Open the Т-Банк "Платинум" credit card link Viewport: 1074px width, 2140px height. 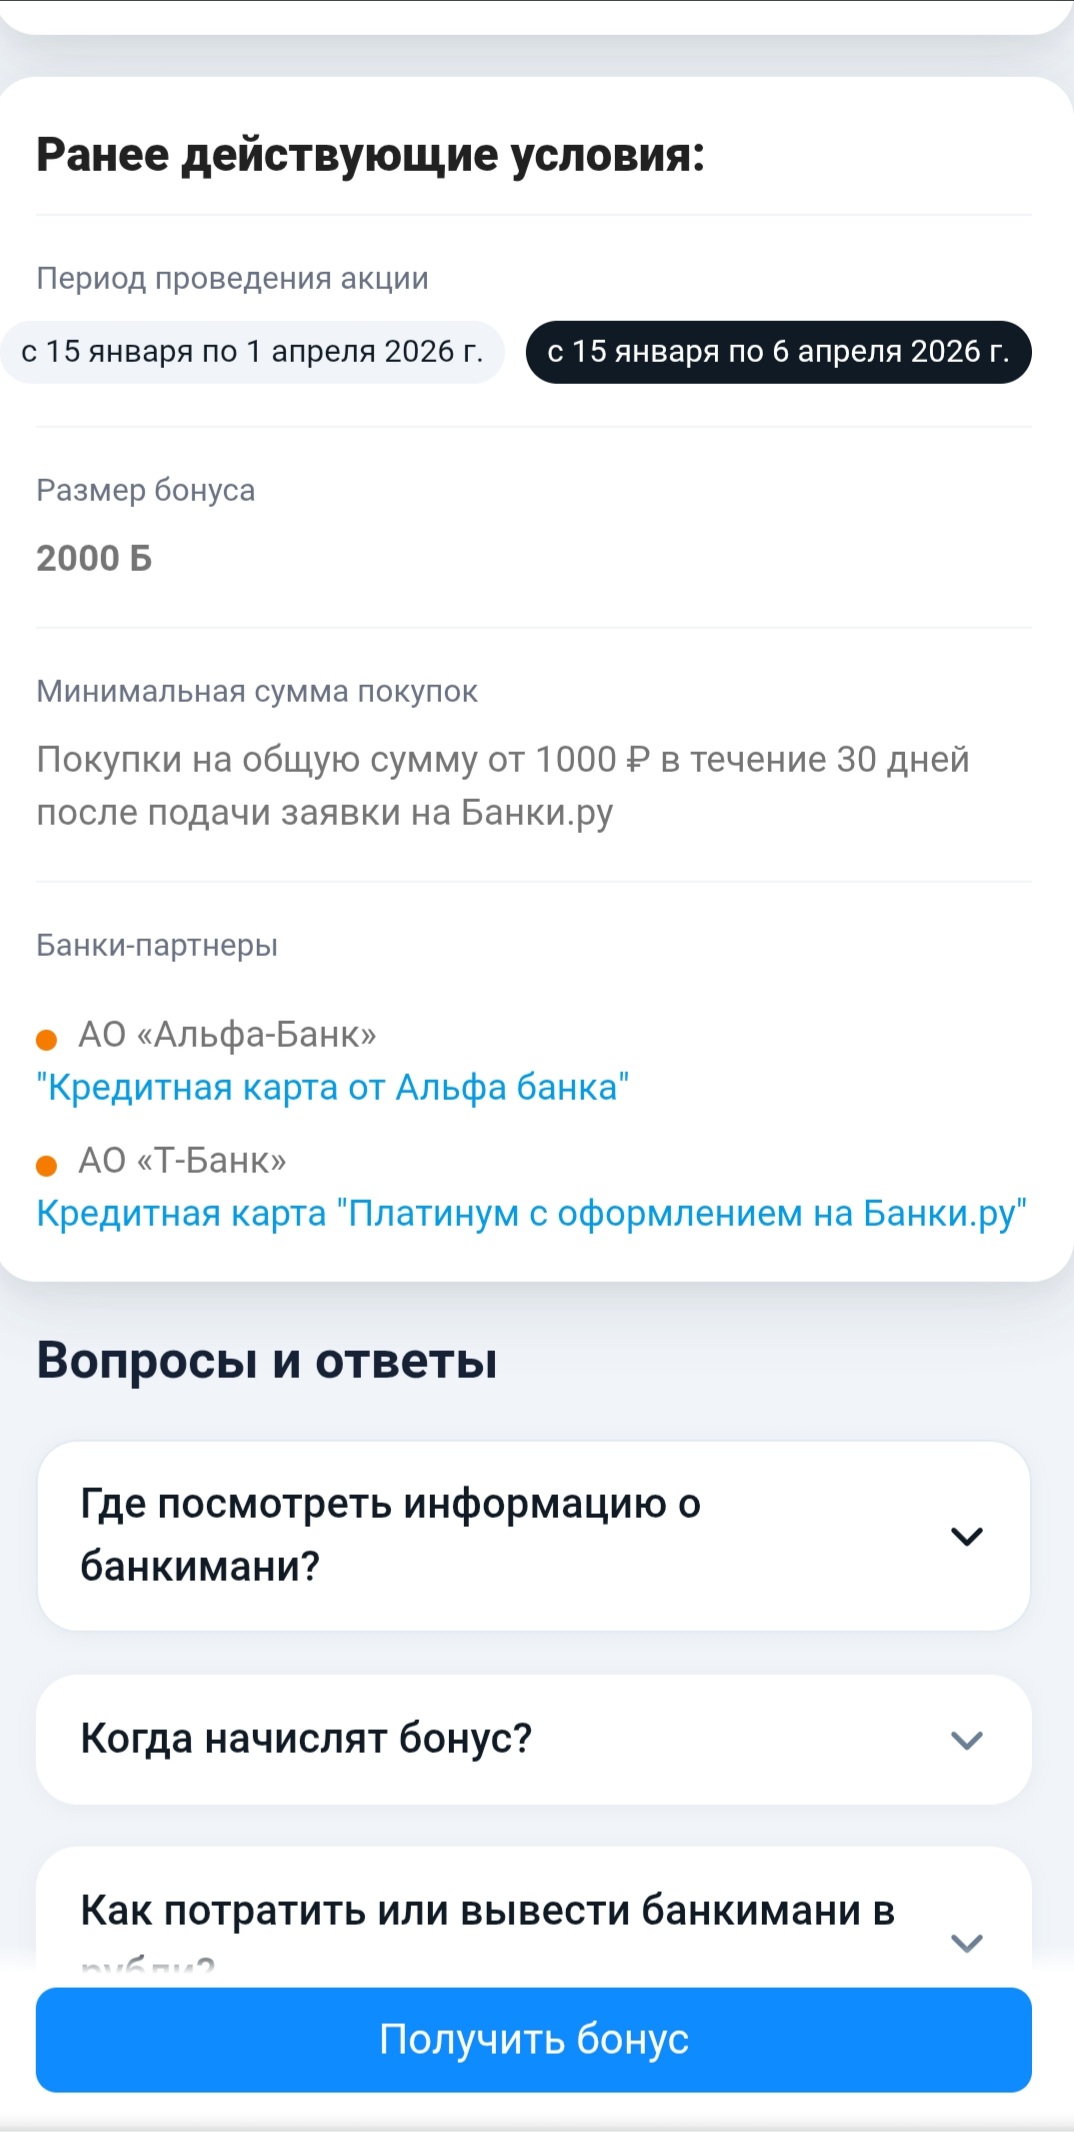click(531, 1213)
